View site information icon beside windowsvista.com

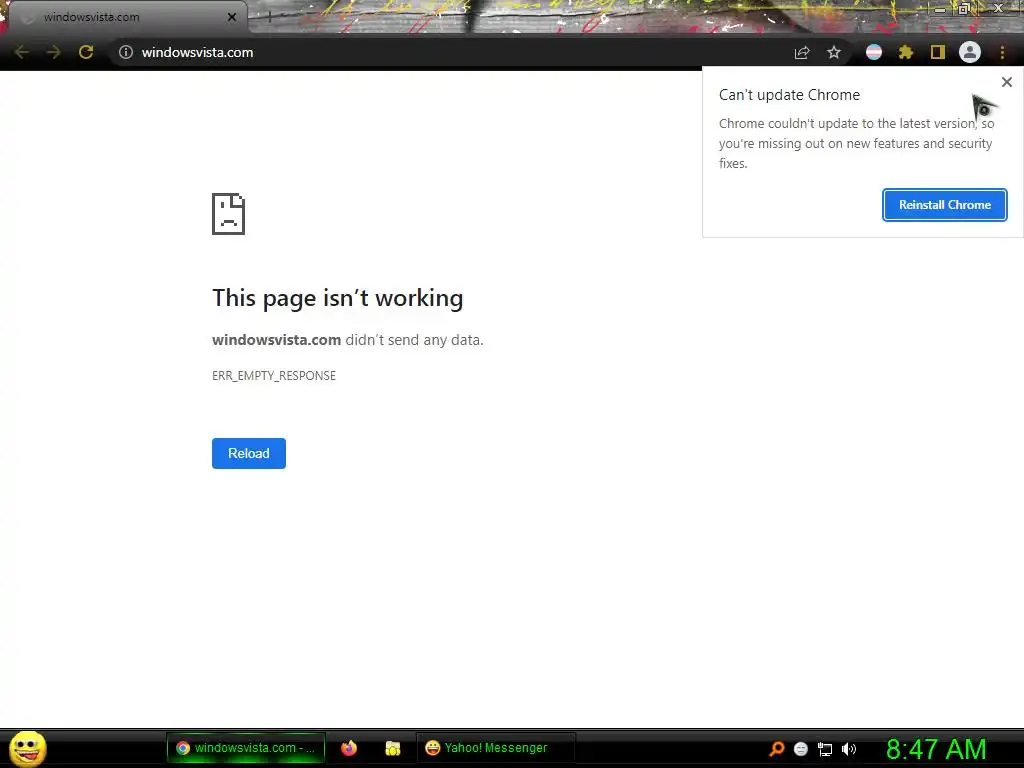pos(126,52)
